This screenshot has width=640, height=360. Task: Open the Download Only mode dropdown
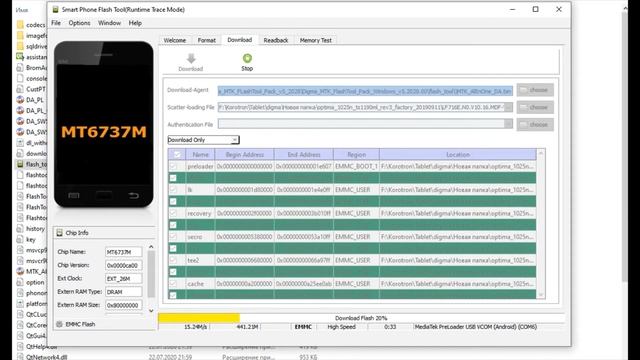203,140
